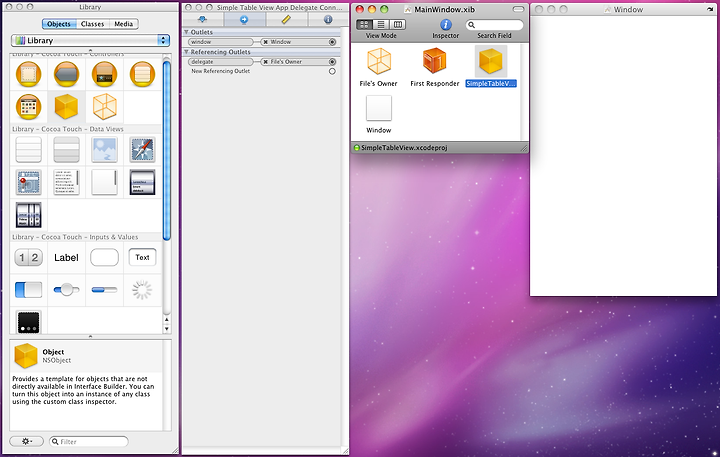Click the SimpleTableView.xcodeproj status text

coord(404,148)
